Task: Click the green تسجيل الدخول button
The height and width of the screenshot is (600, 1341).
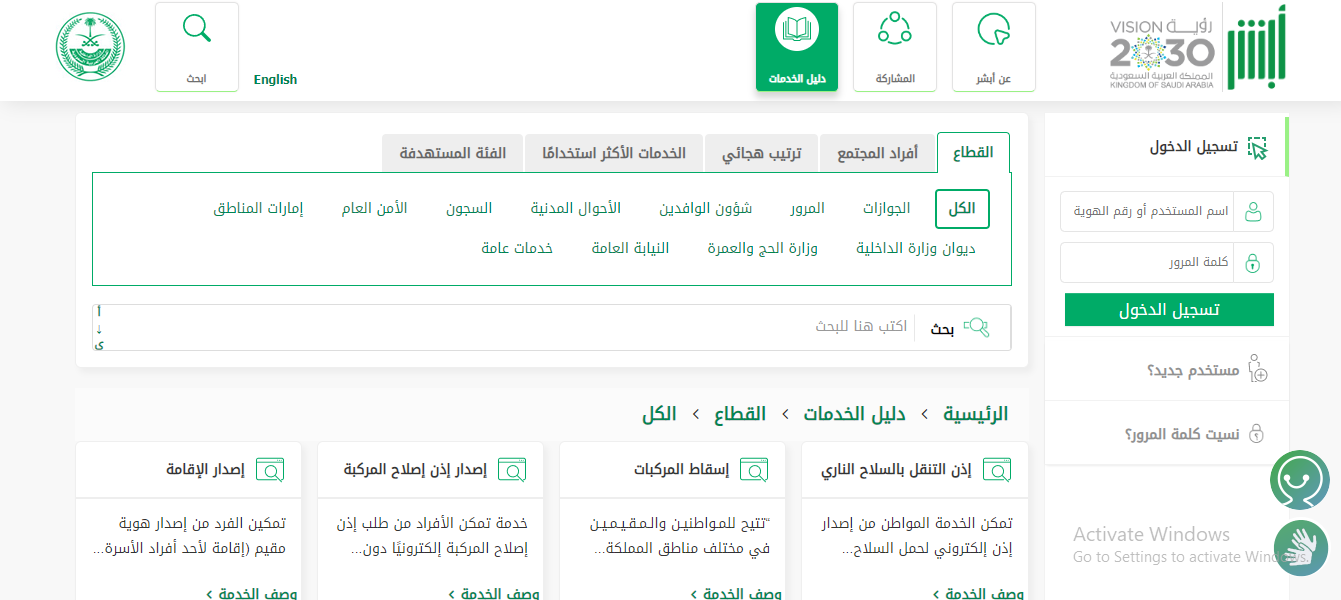Action: click(1169, 310)
